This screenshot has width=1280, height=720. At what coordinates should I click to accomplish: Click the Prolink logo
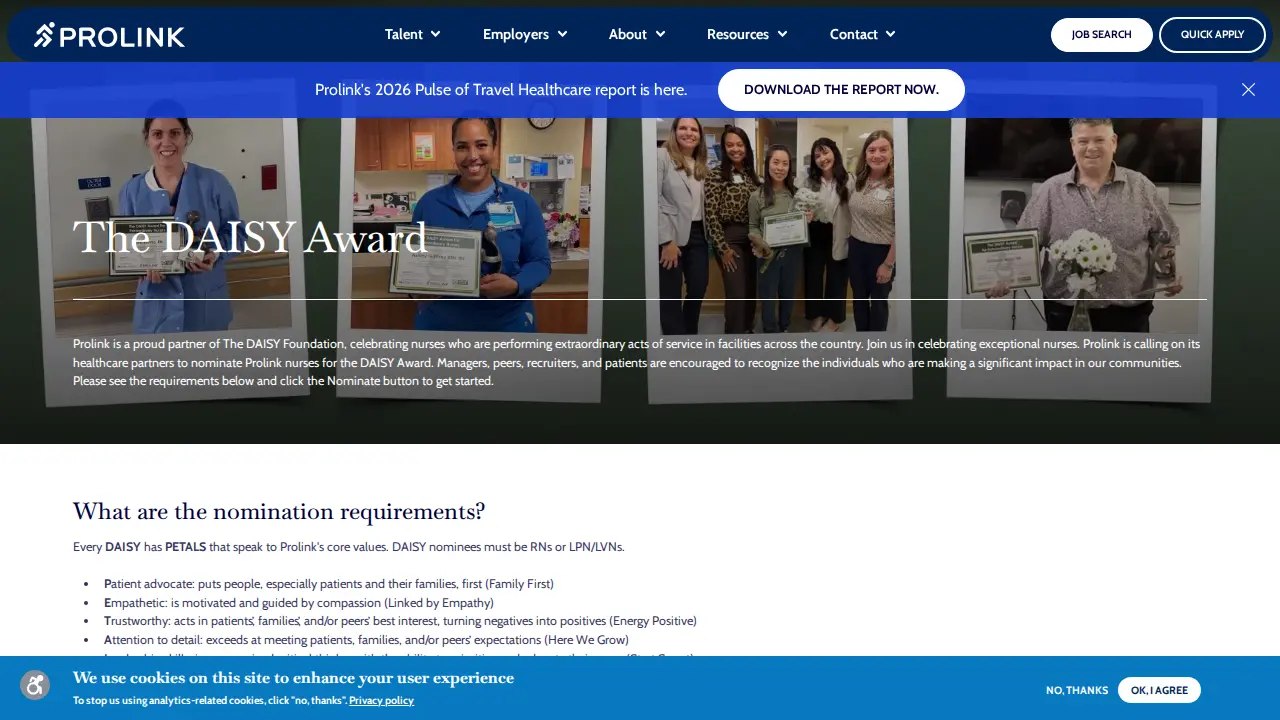coord(110,35)
